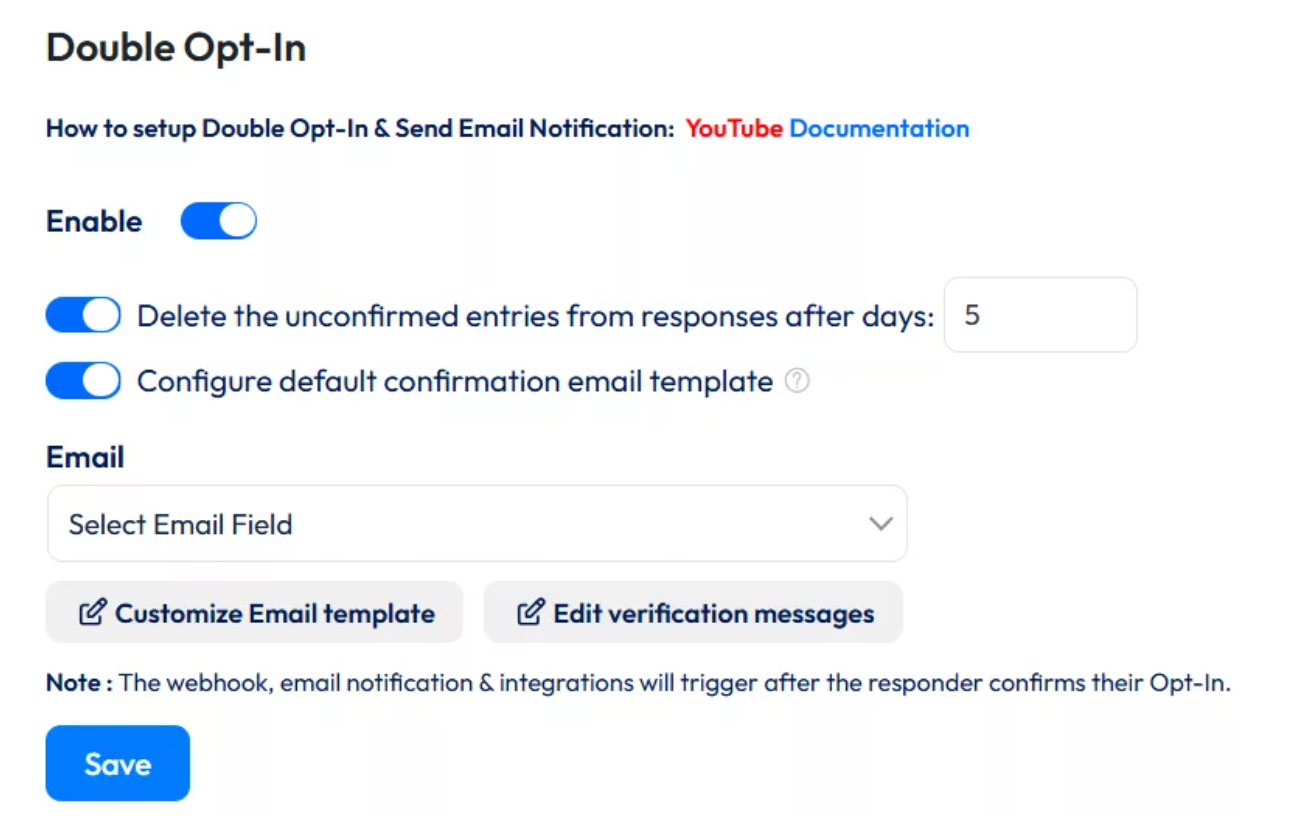The height and width of the screenshot is (816, 1297).
Task: Disable deleting unconfirmed entries toggle
Action: (x=83, y=316)
